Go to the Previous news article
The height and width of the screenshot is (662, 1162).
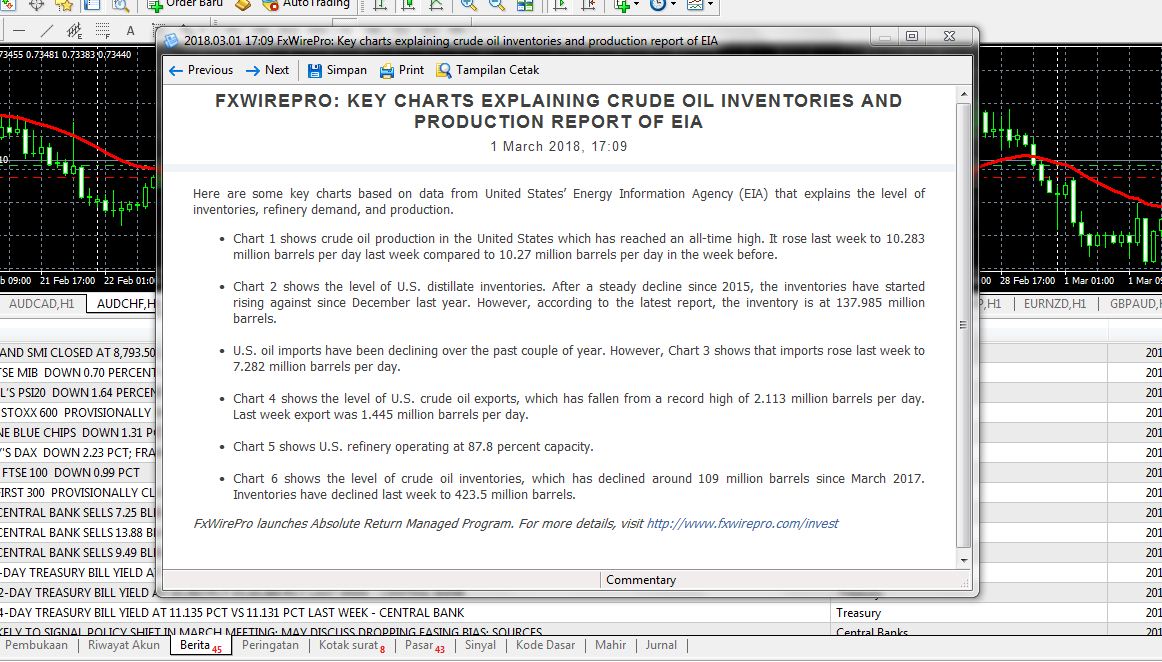(201, 70)
